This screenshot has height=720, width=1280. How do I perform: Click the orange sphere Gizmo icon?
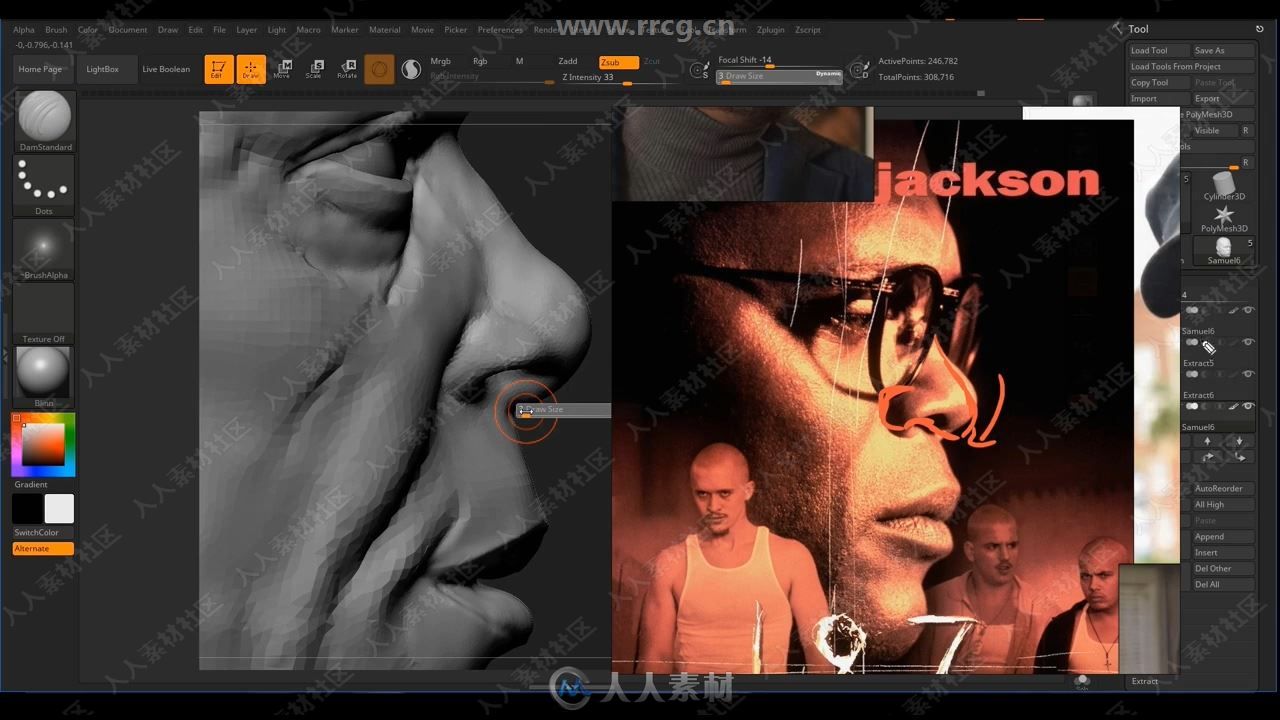(x=379, y=69)
